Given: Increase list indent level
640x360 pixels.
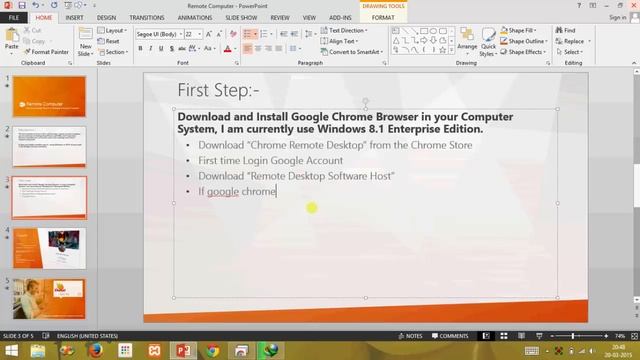Looking at the screenshot, I should click(294, 34).
